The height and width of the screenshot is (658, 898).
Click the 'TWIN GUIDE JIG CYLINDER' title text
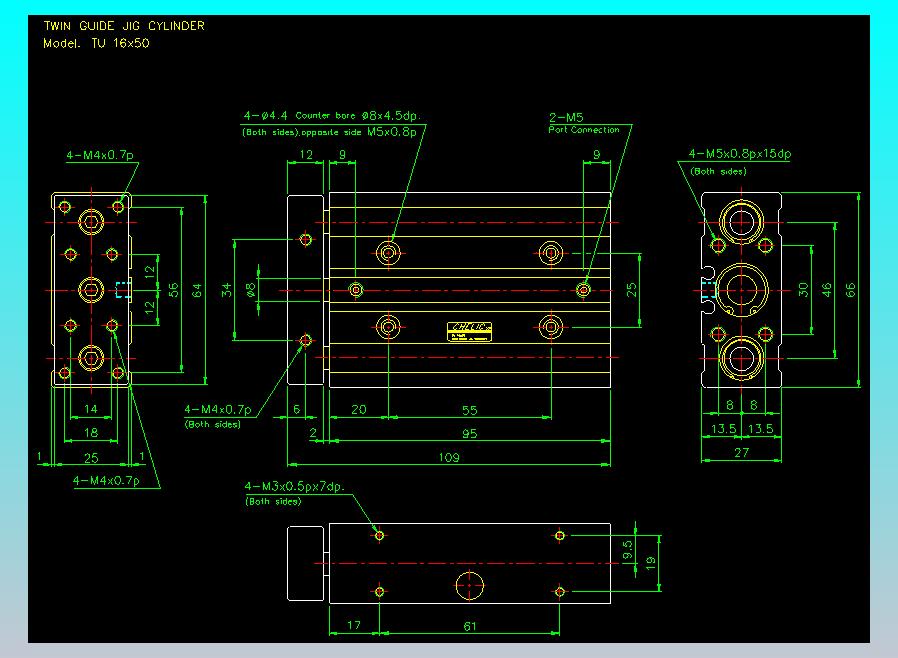pos(124,26)
